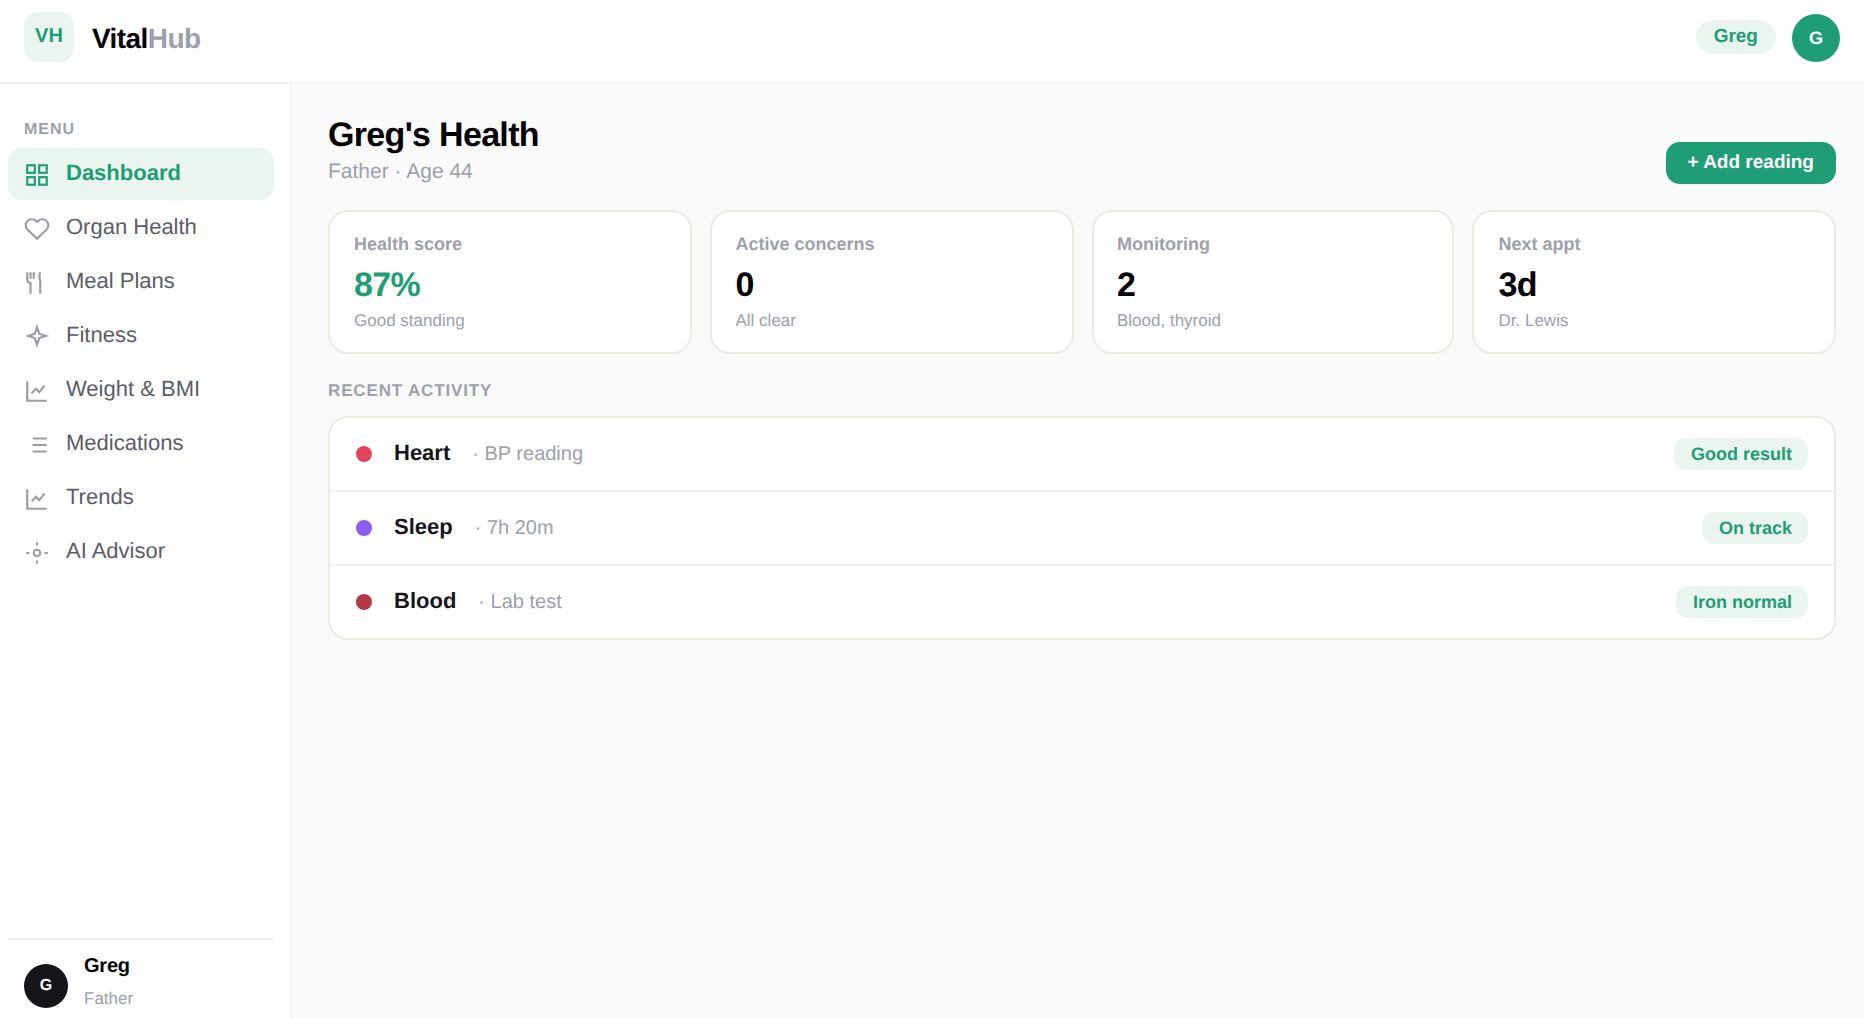This screenshot has width=1864, height=1018.
Task: Click Greg's name in sidebar footer
Action: pyautogui.click(x=107, y=966)
